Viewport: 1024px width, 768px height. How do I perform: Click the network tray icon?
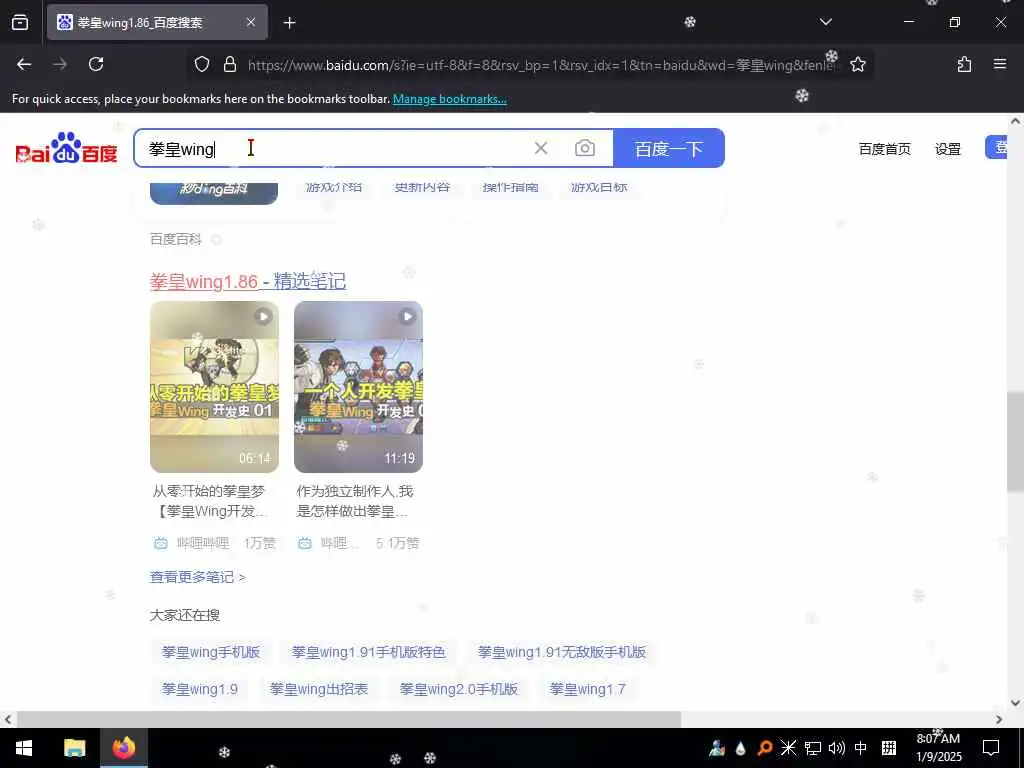click(812, 748)
